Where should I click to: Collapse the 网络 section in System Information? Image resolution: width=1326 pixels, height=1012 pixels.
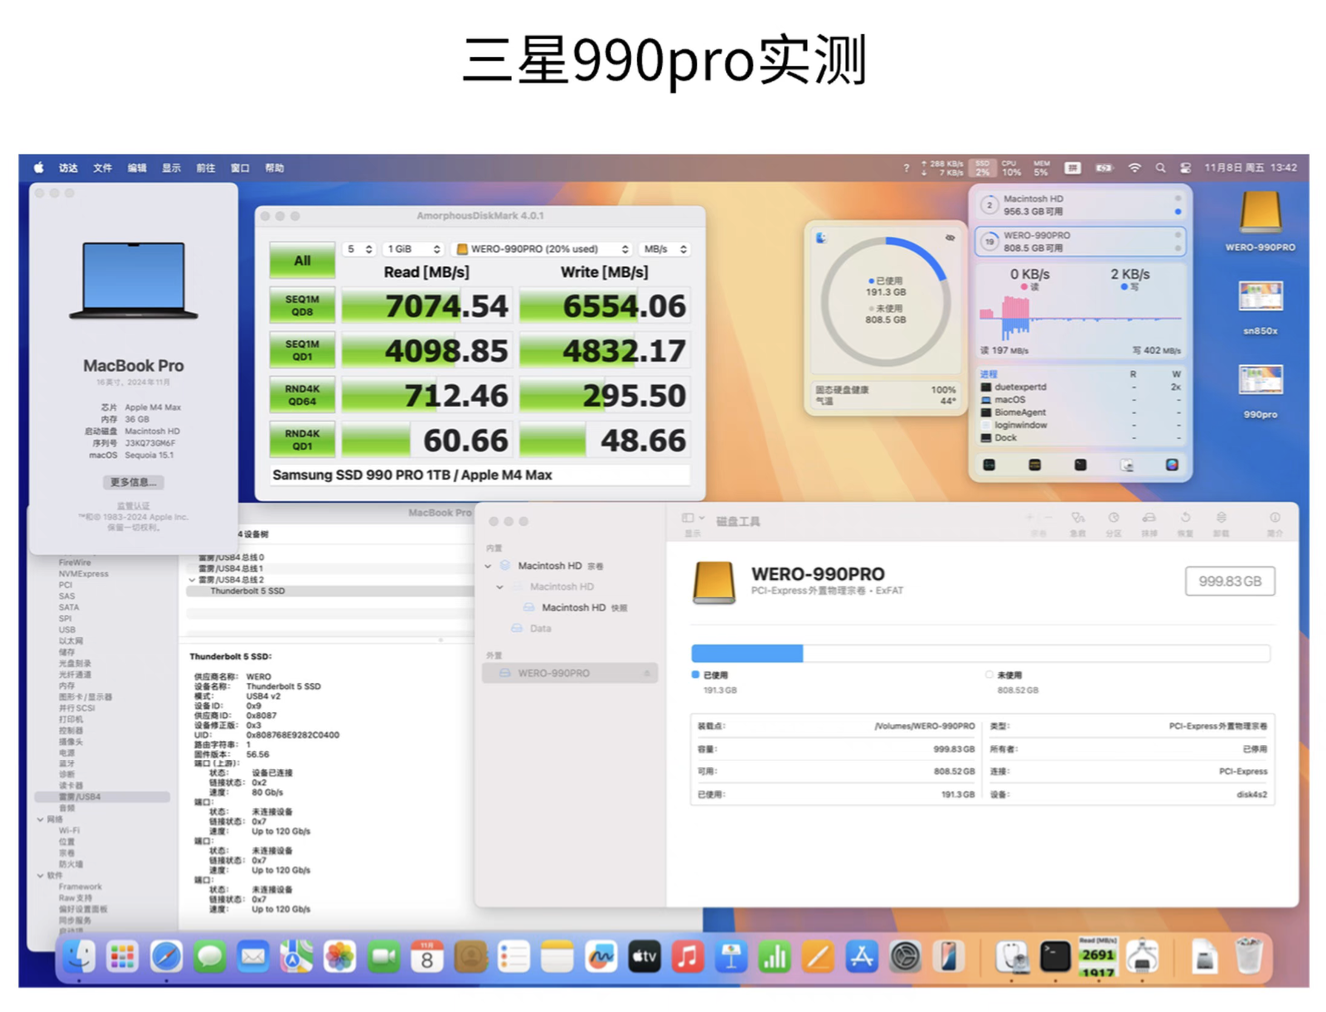(x=41, y=819)
